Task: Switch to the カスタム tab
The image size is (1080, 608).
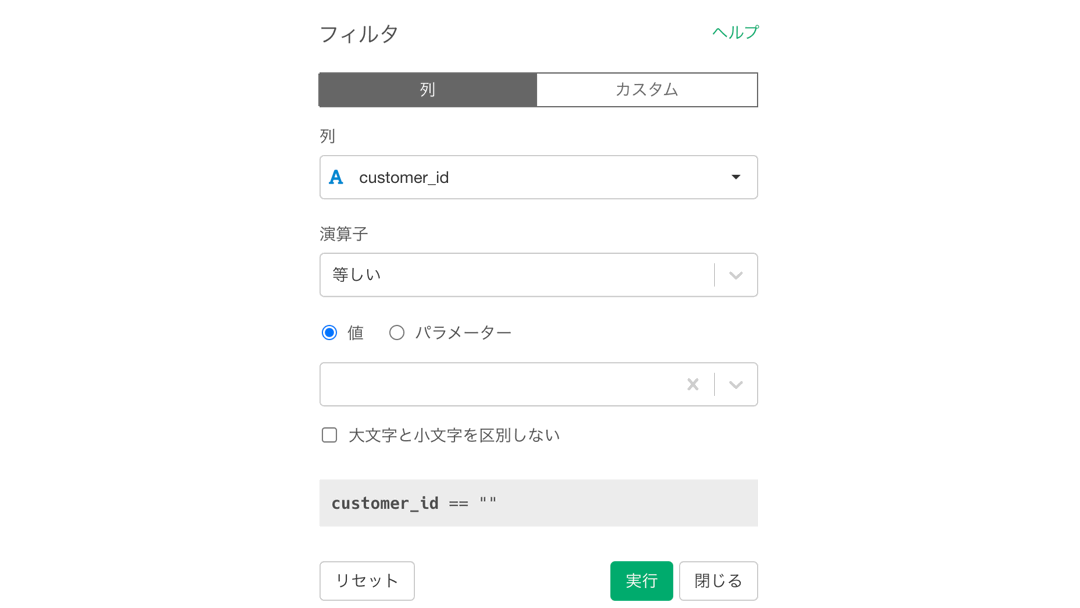Action: click(x=647, y=90)
